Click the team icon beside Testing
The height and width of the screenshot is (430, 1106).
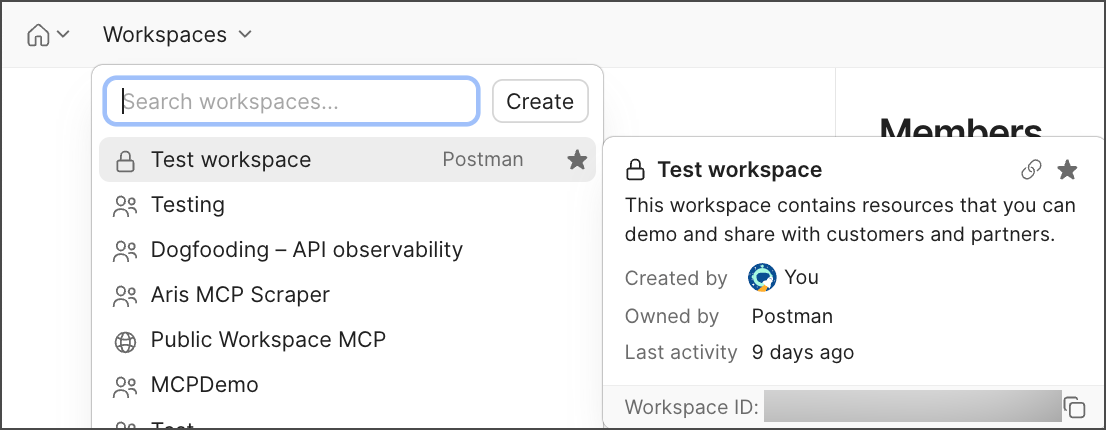(x=125, y=206)
